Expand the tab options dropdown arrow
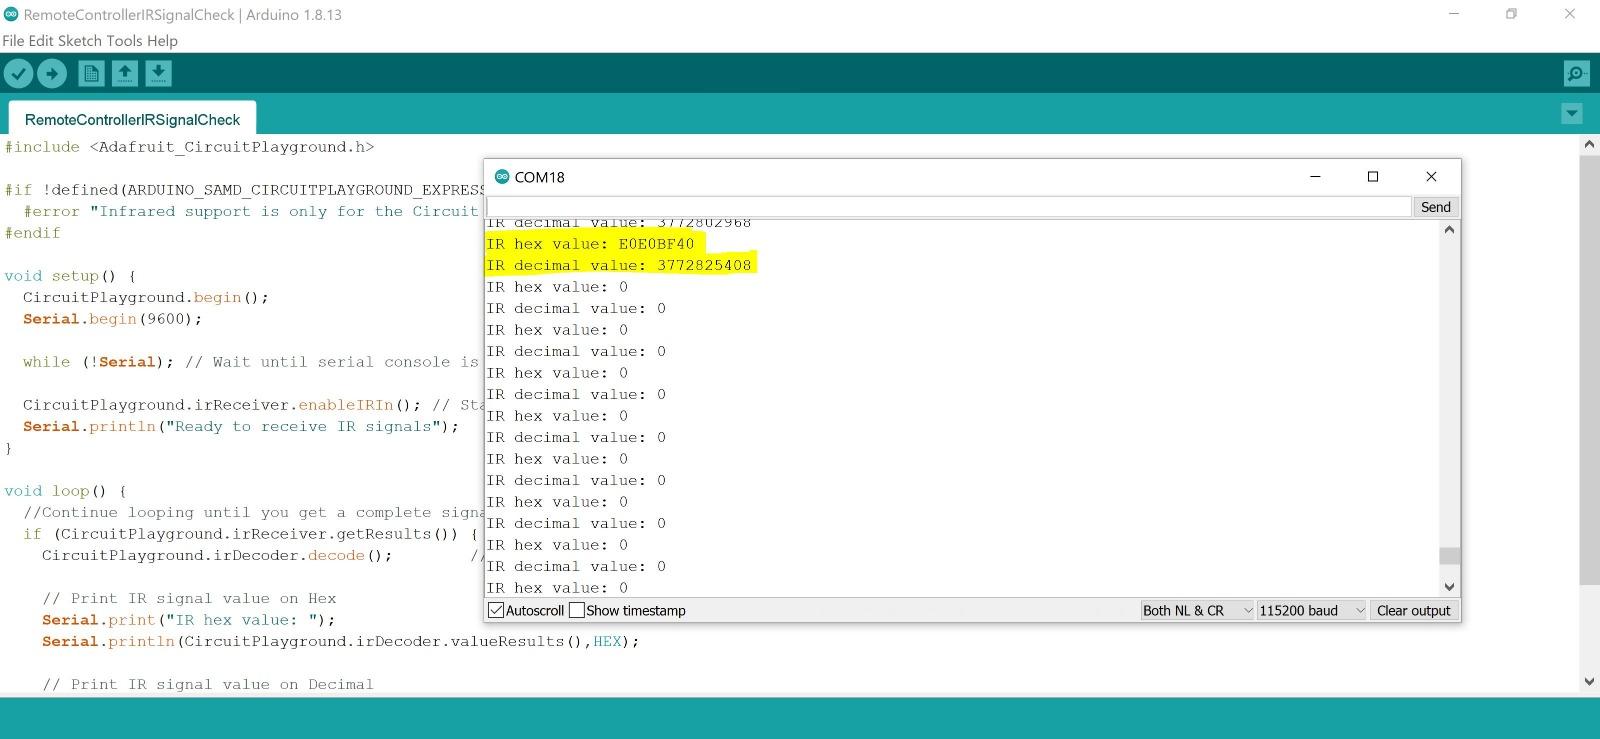Image resolution: width=1600 pixels, height=739 pixels. pyautogui.click(x=1572, y=114)
